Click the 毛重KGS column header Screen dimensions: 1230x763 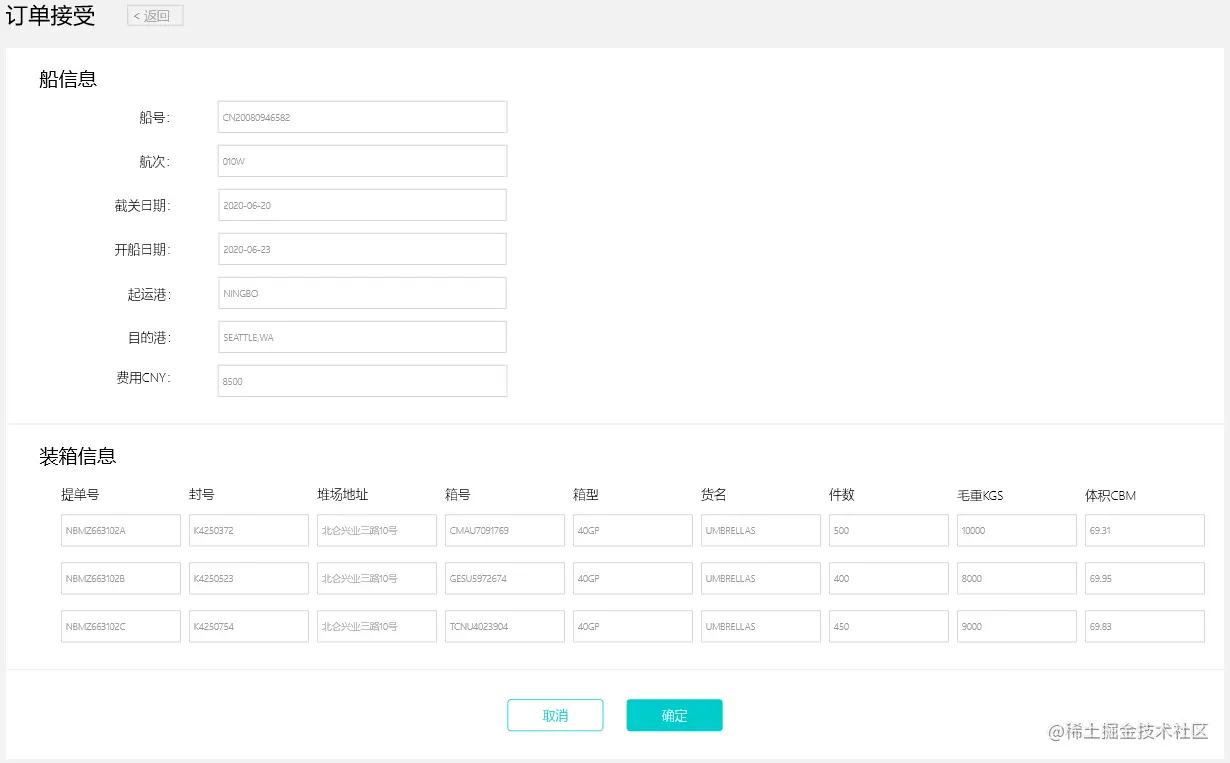coord(980,495)
